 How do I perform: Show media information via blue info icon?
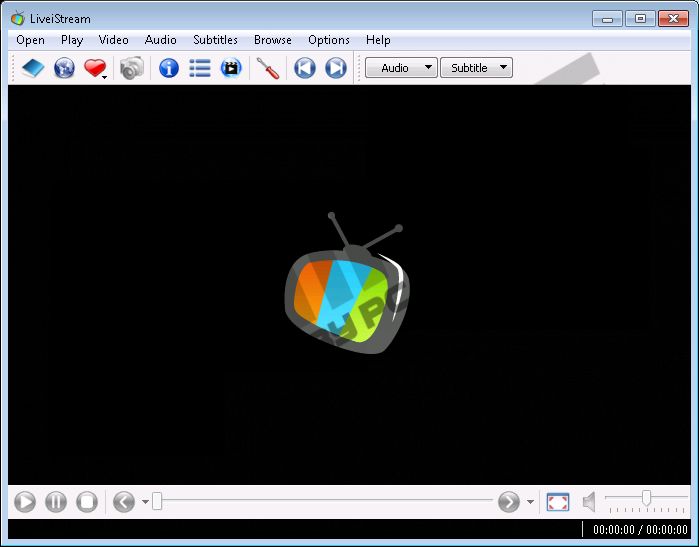(x=169, y=68)
